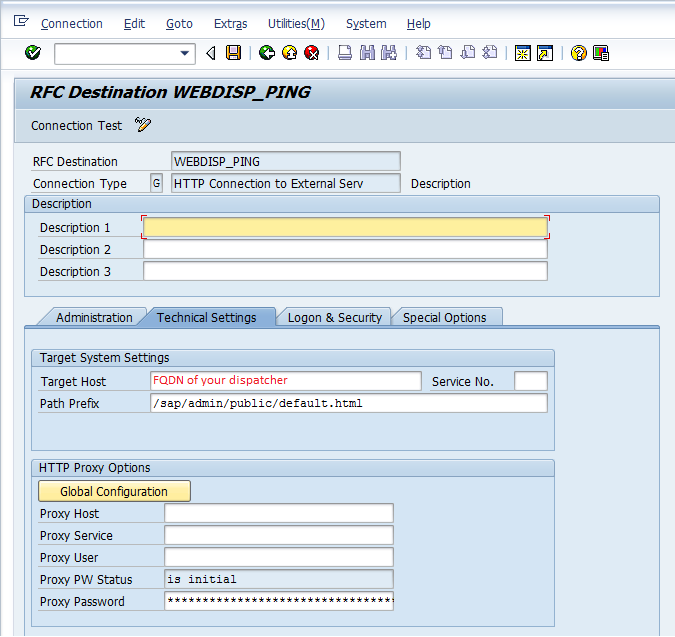Click the Customize Local Layout icon

pyautogui.click(x=601, y=53)
